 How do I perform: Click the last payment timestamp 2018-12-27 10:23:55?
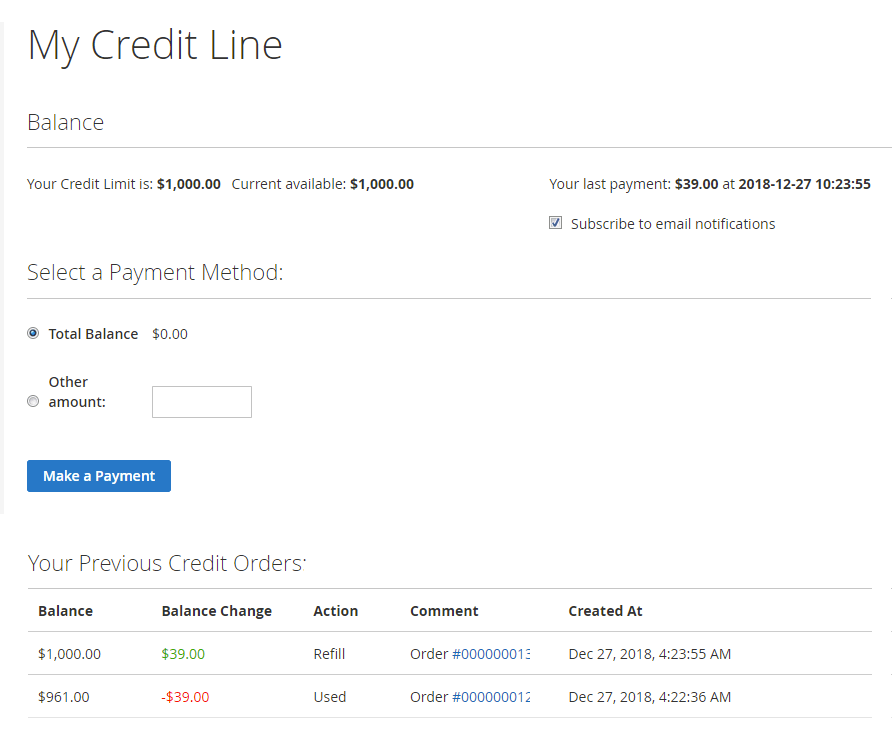804,184
